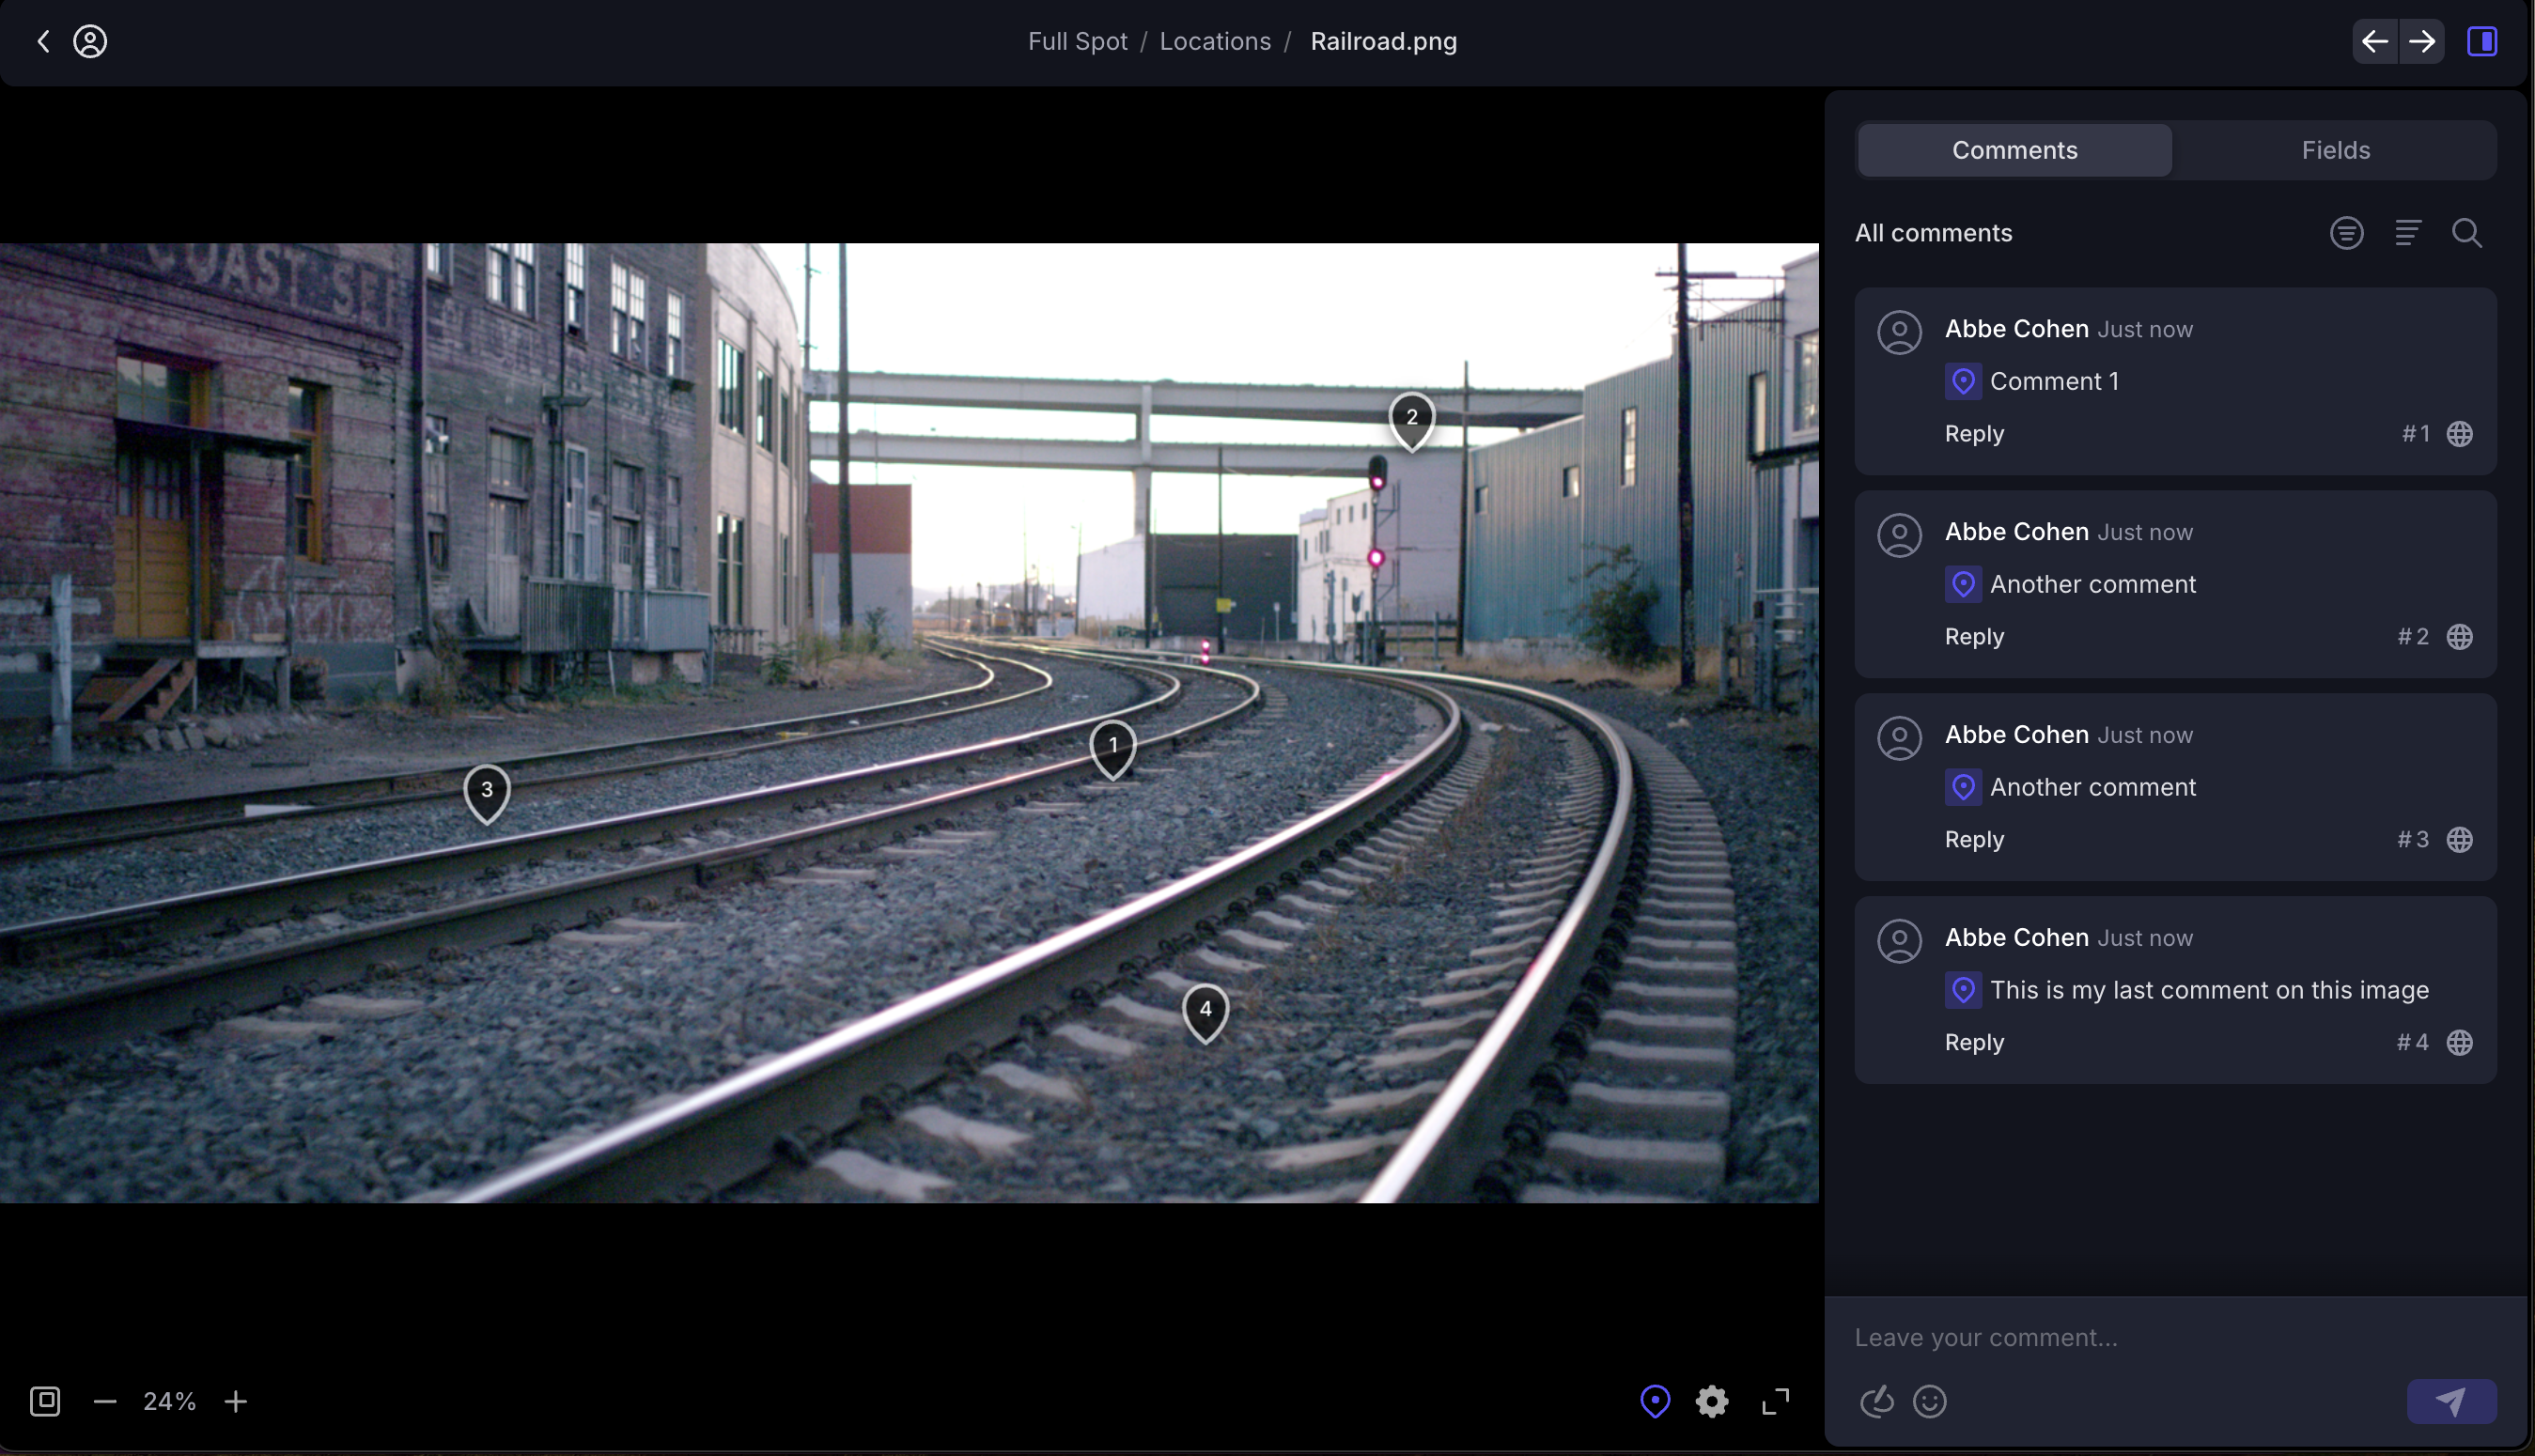
Task: Toggle the right sidebar panel
Action: point(2482,41)
